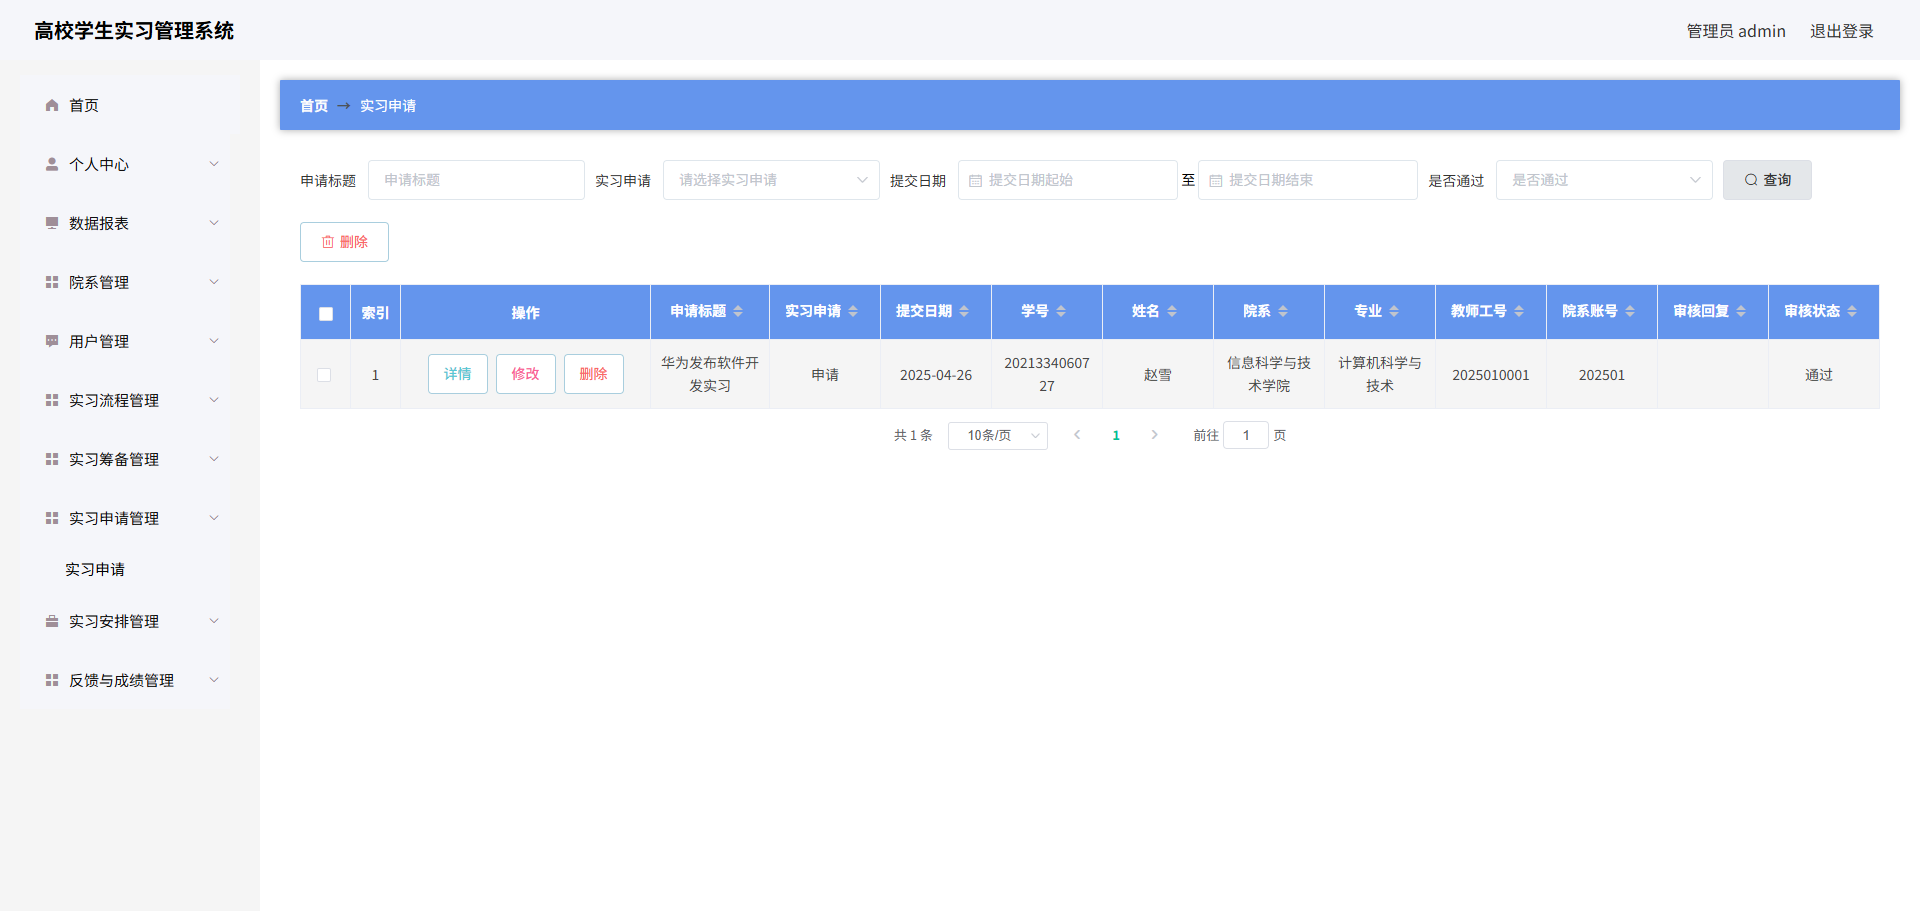Click calendar icon in 提交日期结束 field
The image size is (1920, 911).
click(1216, 181)
